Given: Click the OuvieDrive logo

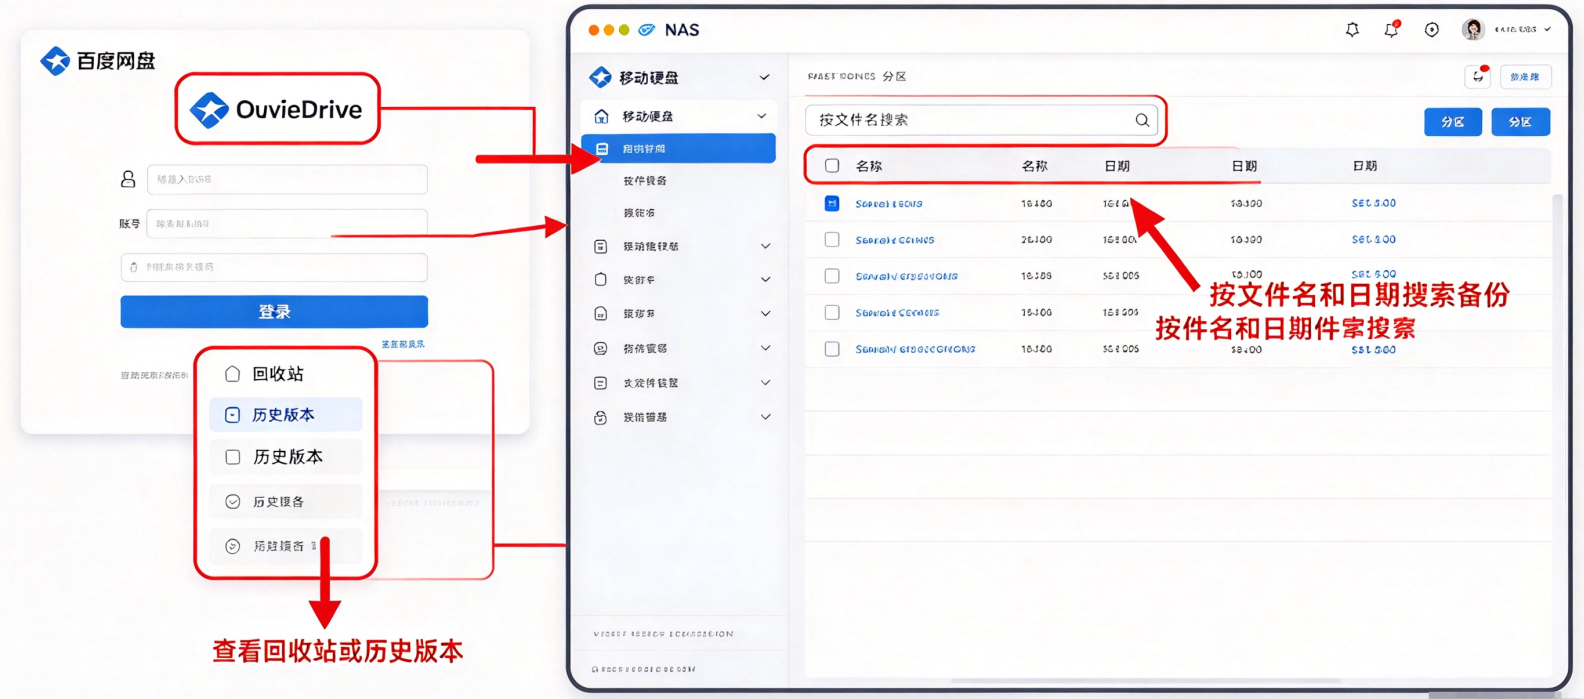Looking at the screenshot, I should tap(277, 109).
